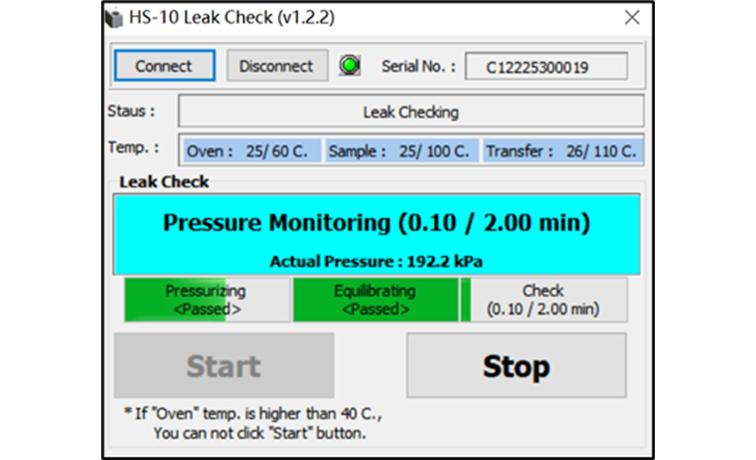Click the Actual Pressure 192.2 kPa text

coord(376,261)
